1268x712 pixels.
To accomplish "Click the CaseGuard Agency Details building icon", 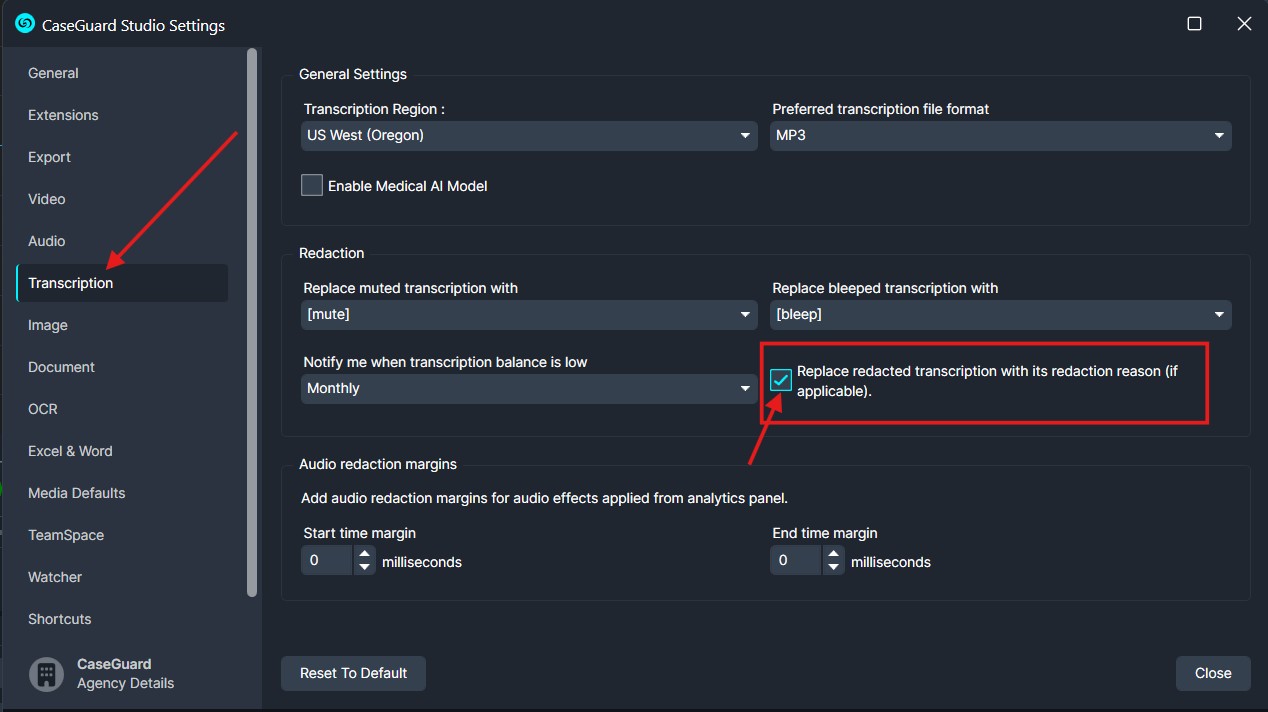I will (45, 674).
